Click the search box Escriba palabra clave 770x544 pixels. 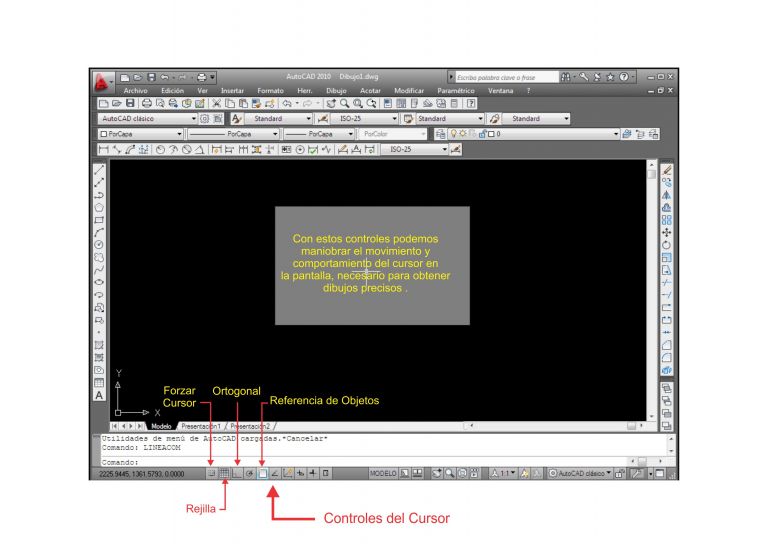click(507, 78)
